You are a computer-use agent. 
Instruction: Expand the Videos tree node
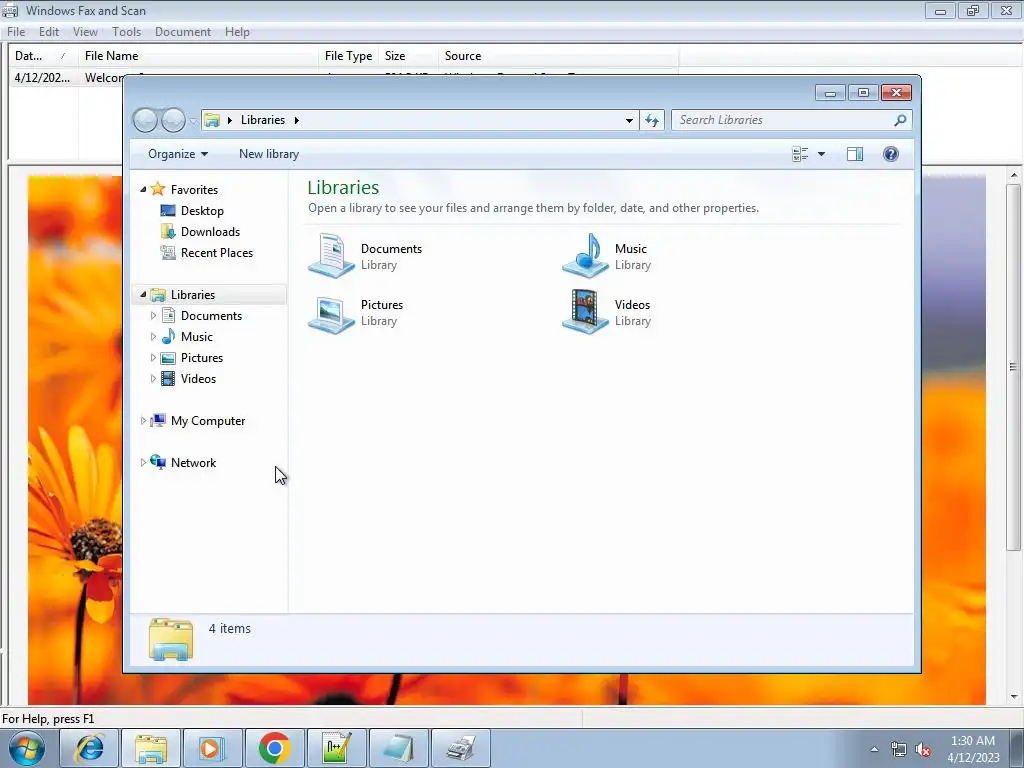pyautogui.click(x=153, y=379)
